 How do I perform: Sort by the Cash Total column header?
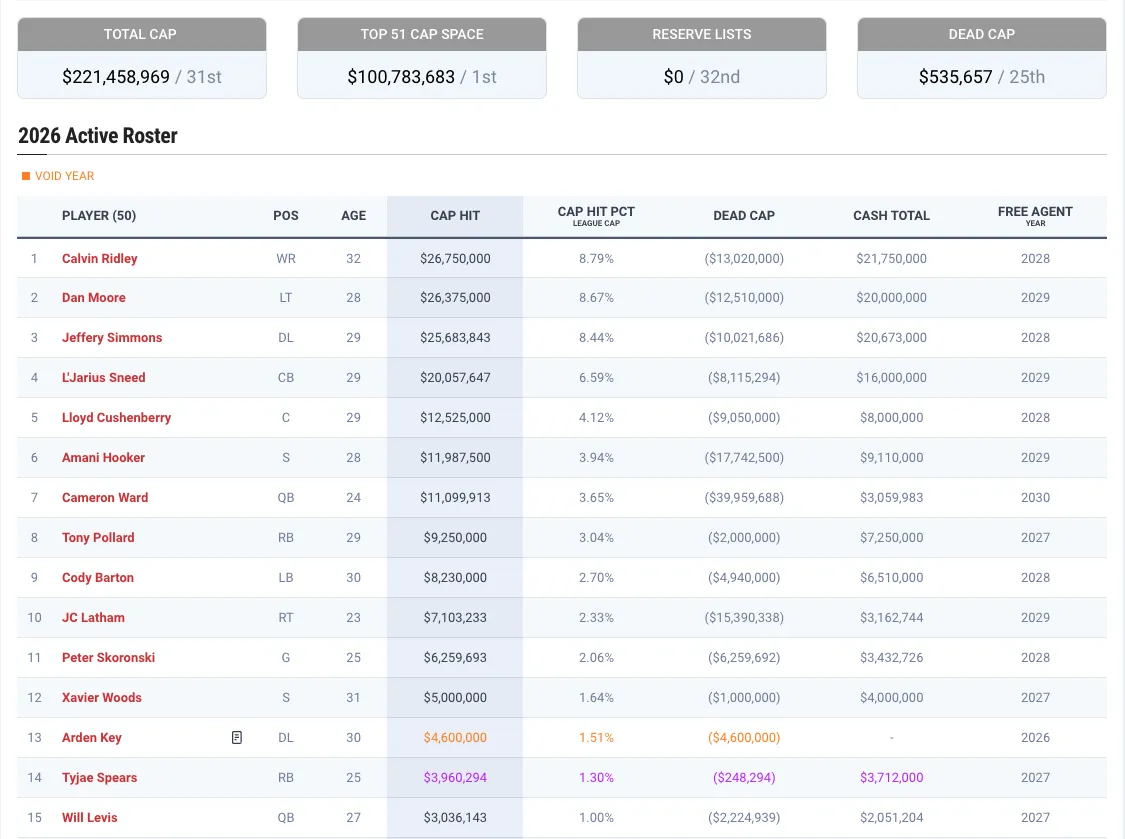891,216
